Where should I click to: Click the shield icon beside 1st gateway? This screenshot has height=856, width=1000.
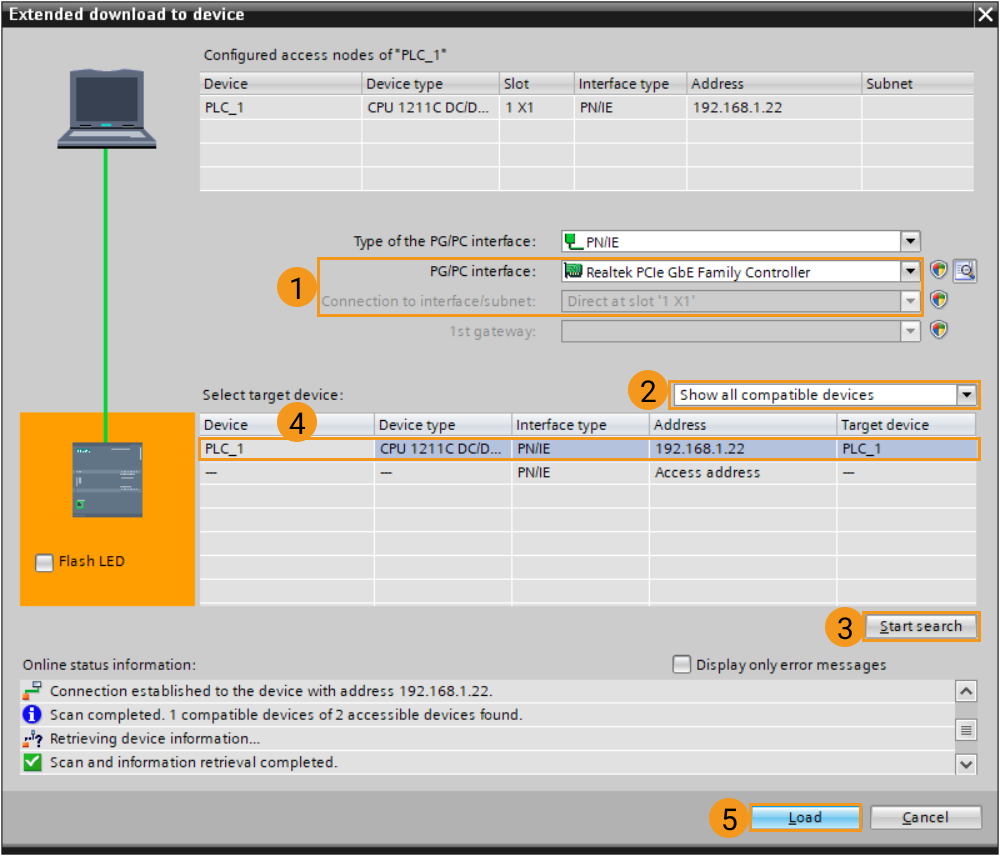[938, 330]
